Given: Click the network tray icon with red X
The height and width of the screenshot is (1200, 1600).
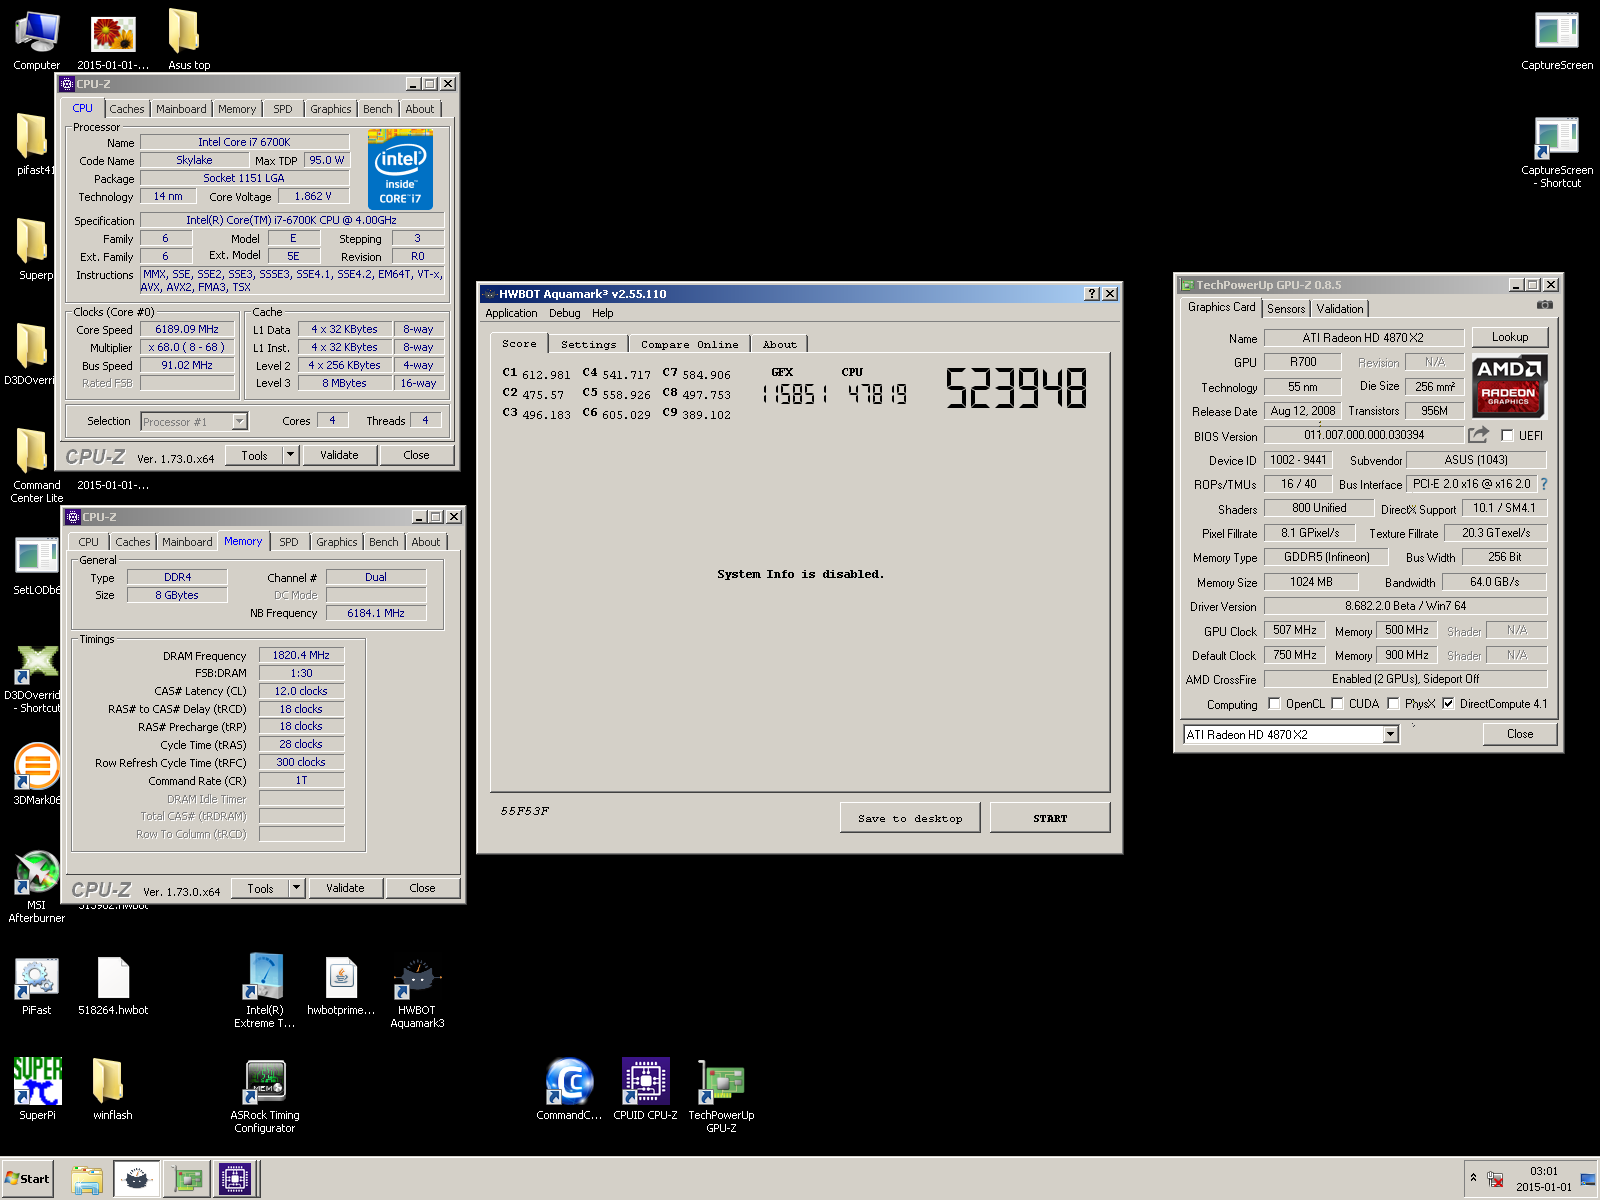Looking at the screenshot, I should tap(1496, 1179).
